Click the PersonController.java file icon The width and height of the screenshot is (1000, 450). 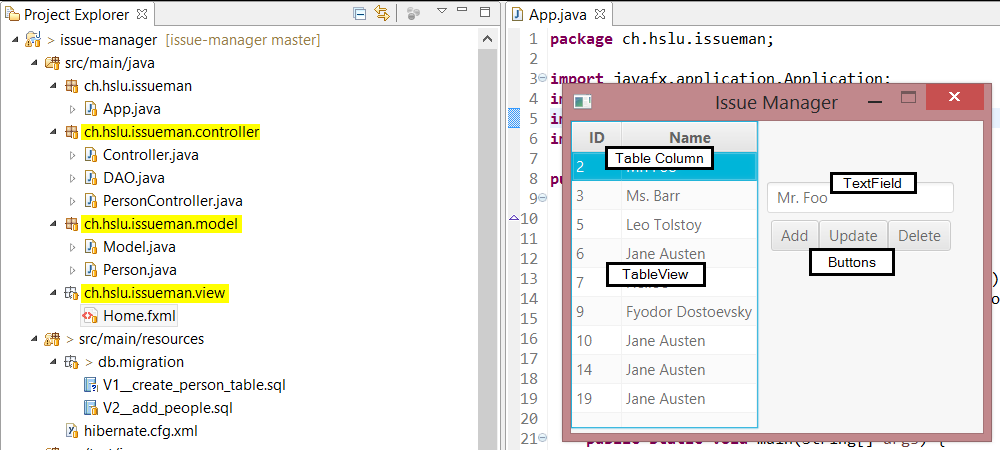tap(91, 201)
